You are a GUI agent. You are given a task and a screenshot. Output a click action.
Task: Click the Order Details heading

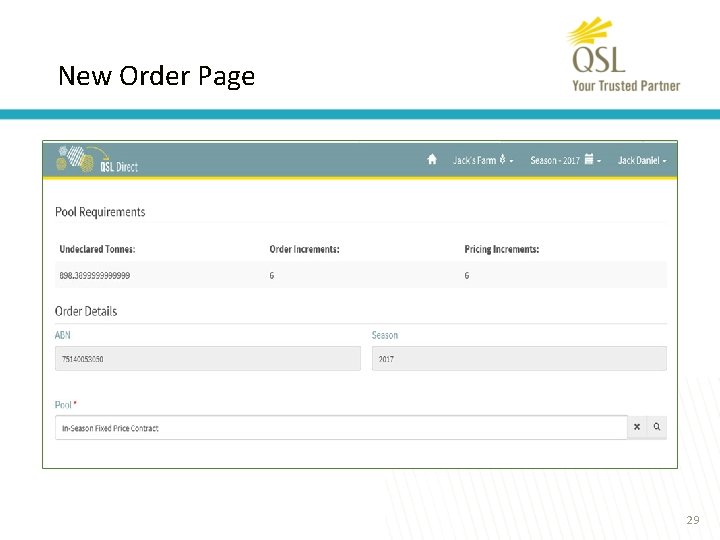point(86,311)
